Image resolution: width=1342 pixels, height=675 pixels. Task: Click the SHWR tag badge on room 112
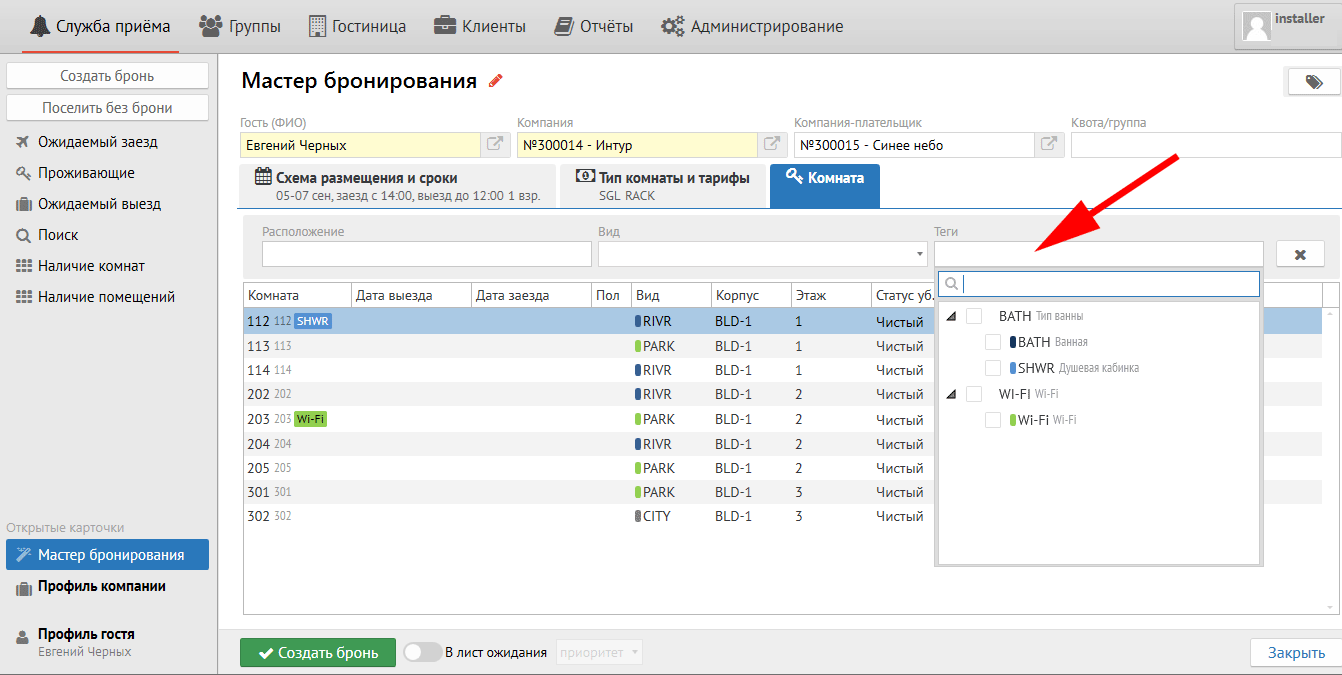pos(313,321)
